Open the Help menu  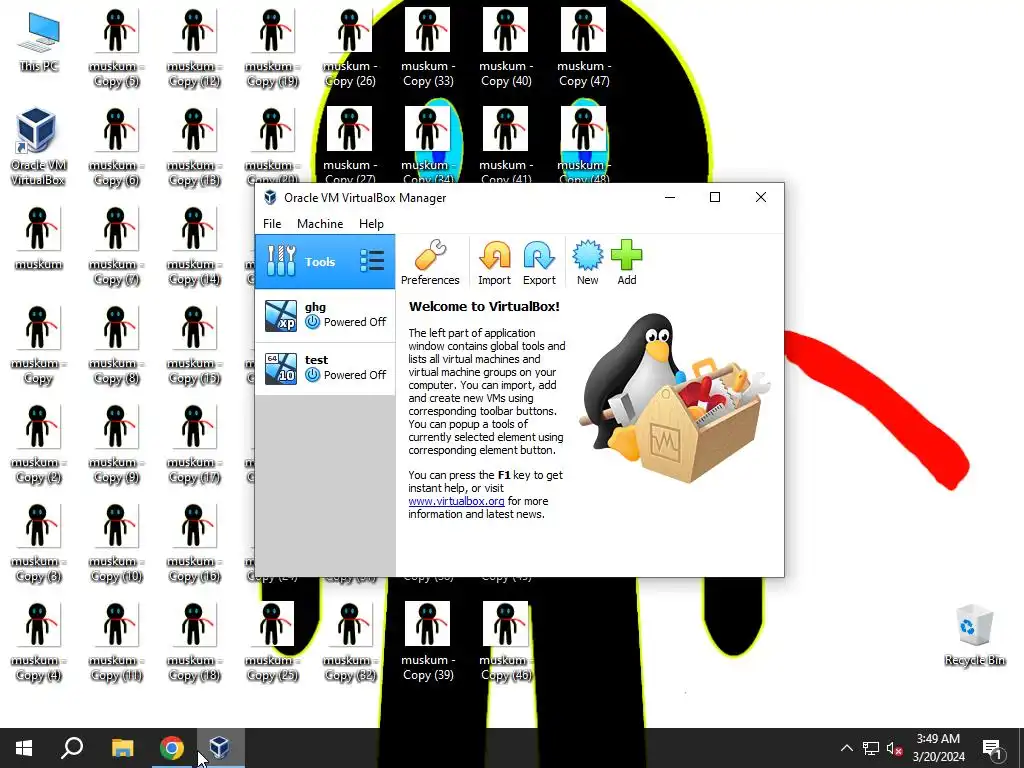pos(371,223)
